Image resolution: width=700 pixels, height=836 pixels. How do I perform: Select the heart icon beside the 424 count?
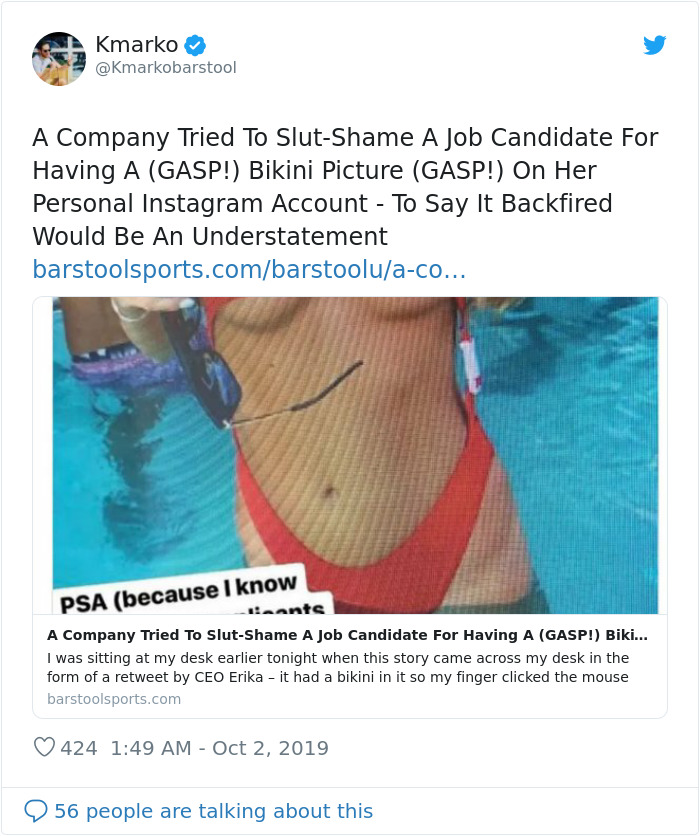tap(45, 747)
